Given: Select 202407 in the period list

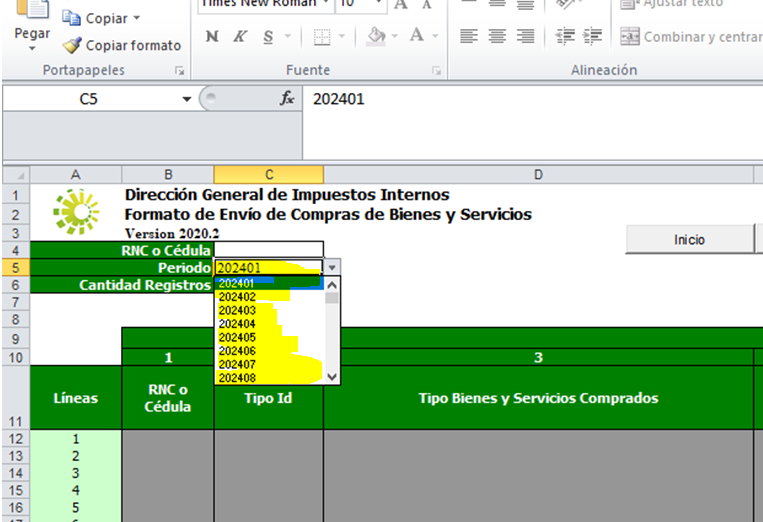Looking at the screenshot, I should 269,364.
